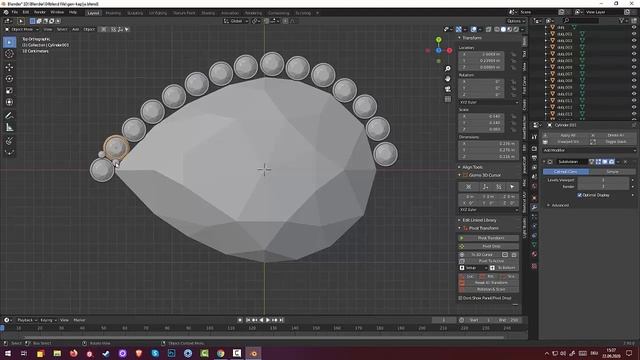Open Modifier properties wrench tab
The height and width of the screenshot is (360, 640).
tap(534, 207)
